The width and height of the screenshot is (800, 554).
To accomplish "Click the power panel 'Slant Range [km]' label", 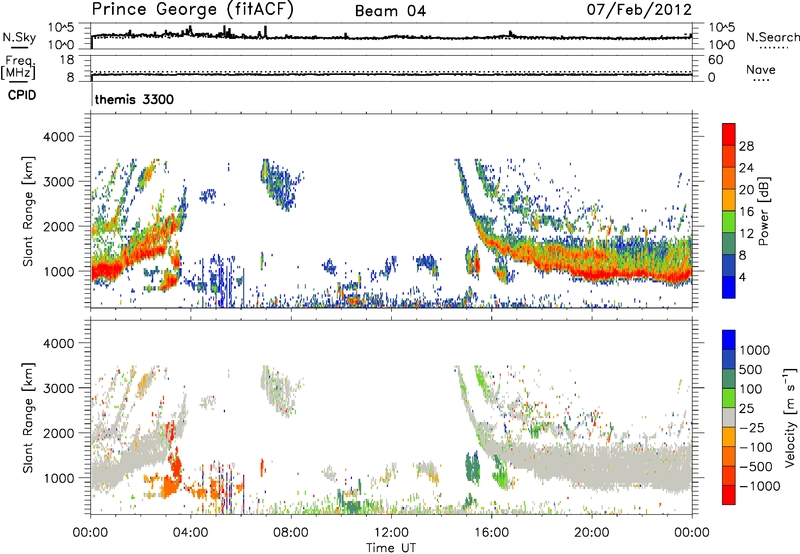I will [x=28, y=211].
